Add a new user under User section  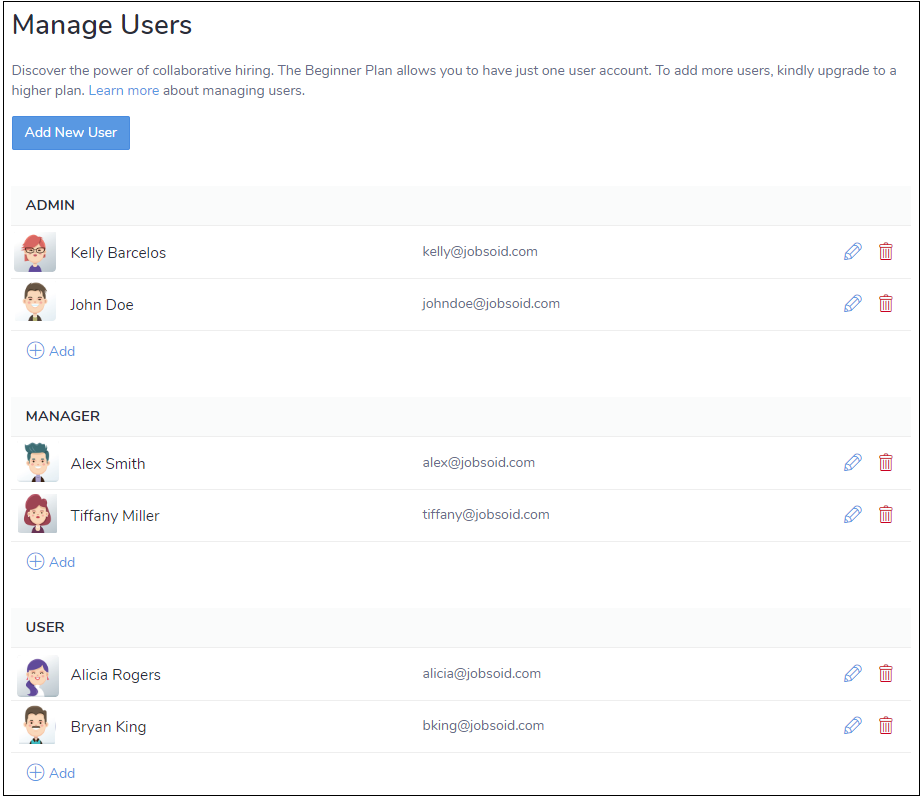[x=51, y=773]
